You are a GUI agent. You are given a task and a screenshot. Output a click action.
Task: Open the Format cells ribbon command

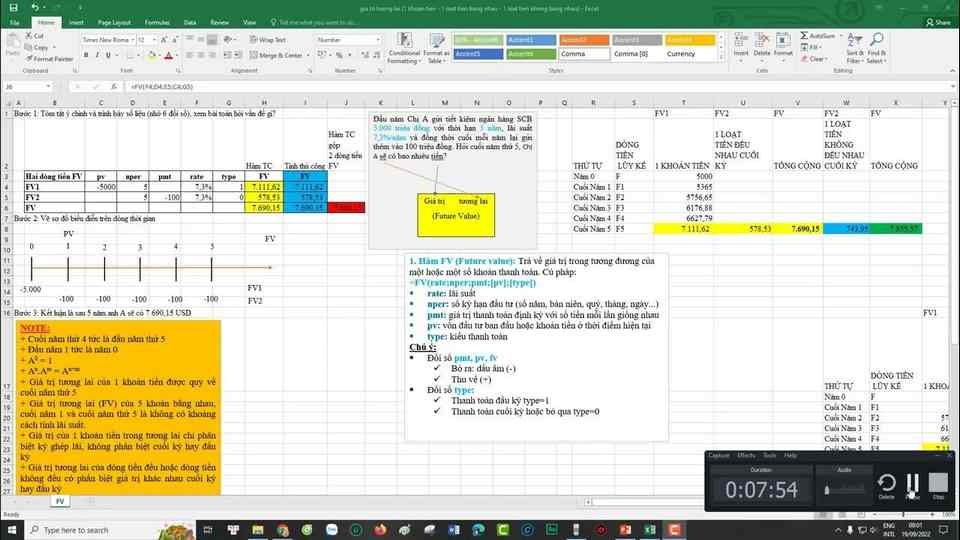pos(783,47)
